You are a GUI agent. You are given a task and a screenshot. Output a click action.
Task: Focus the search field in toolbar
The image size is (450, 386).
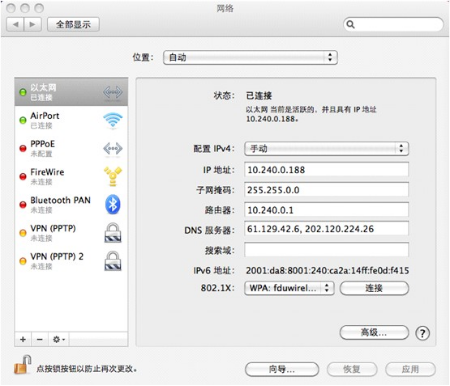[393, 24]
